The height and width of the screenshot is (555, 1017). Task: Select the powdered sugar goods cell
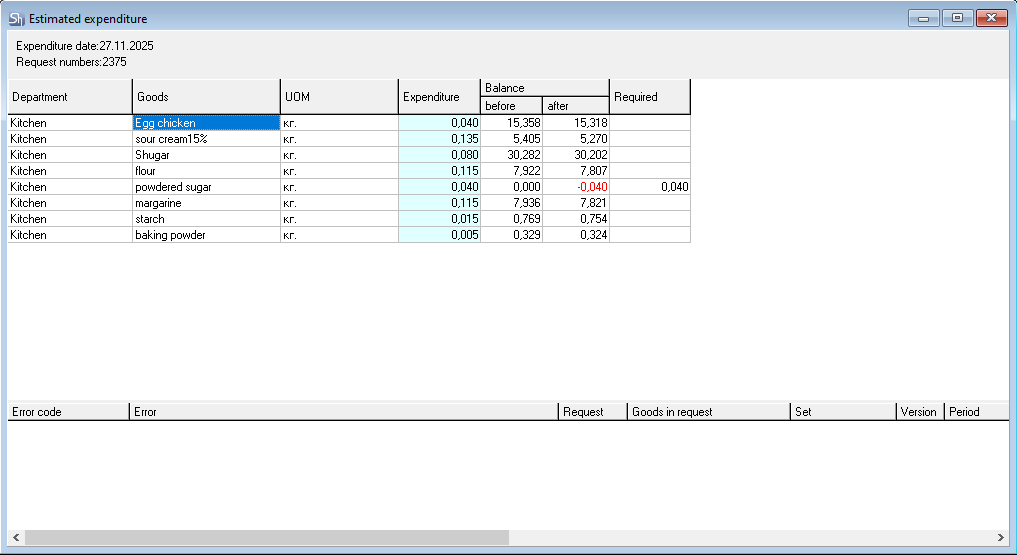[206, 187]
